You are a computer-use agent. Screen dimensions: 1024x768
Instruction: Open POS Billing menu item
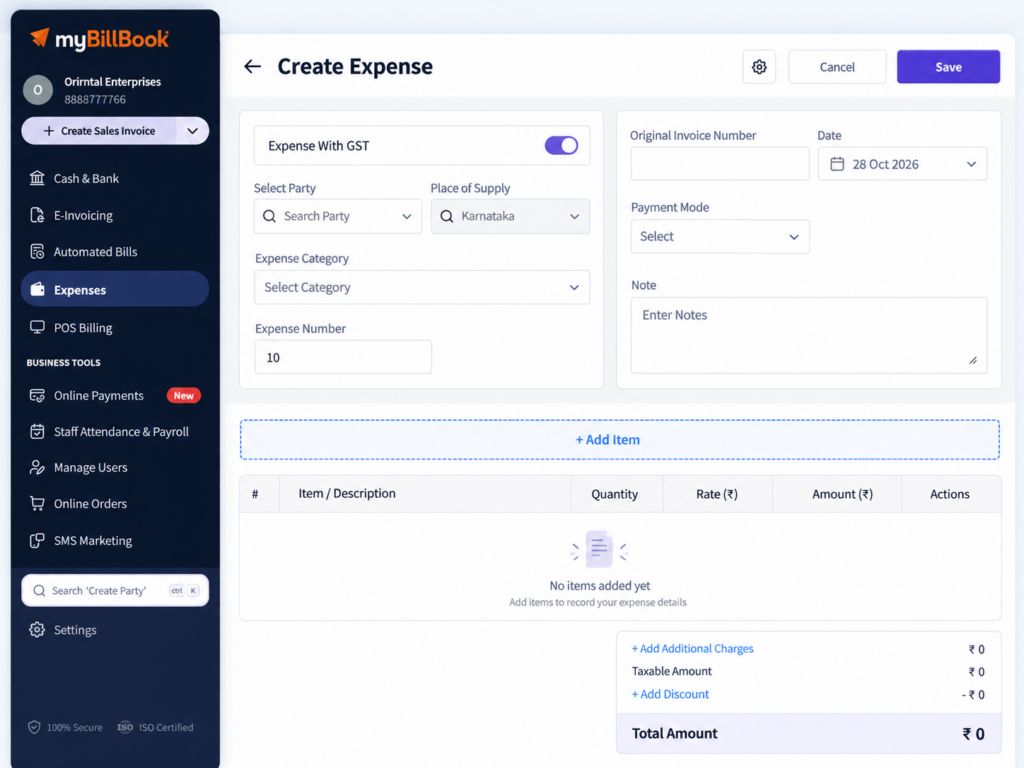[115, 327]
